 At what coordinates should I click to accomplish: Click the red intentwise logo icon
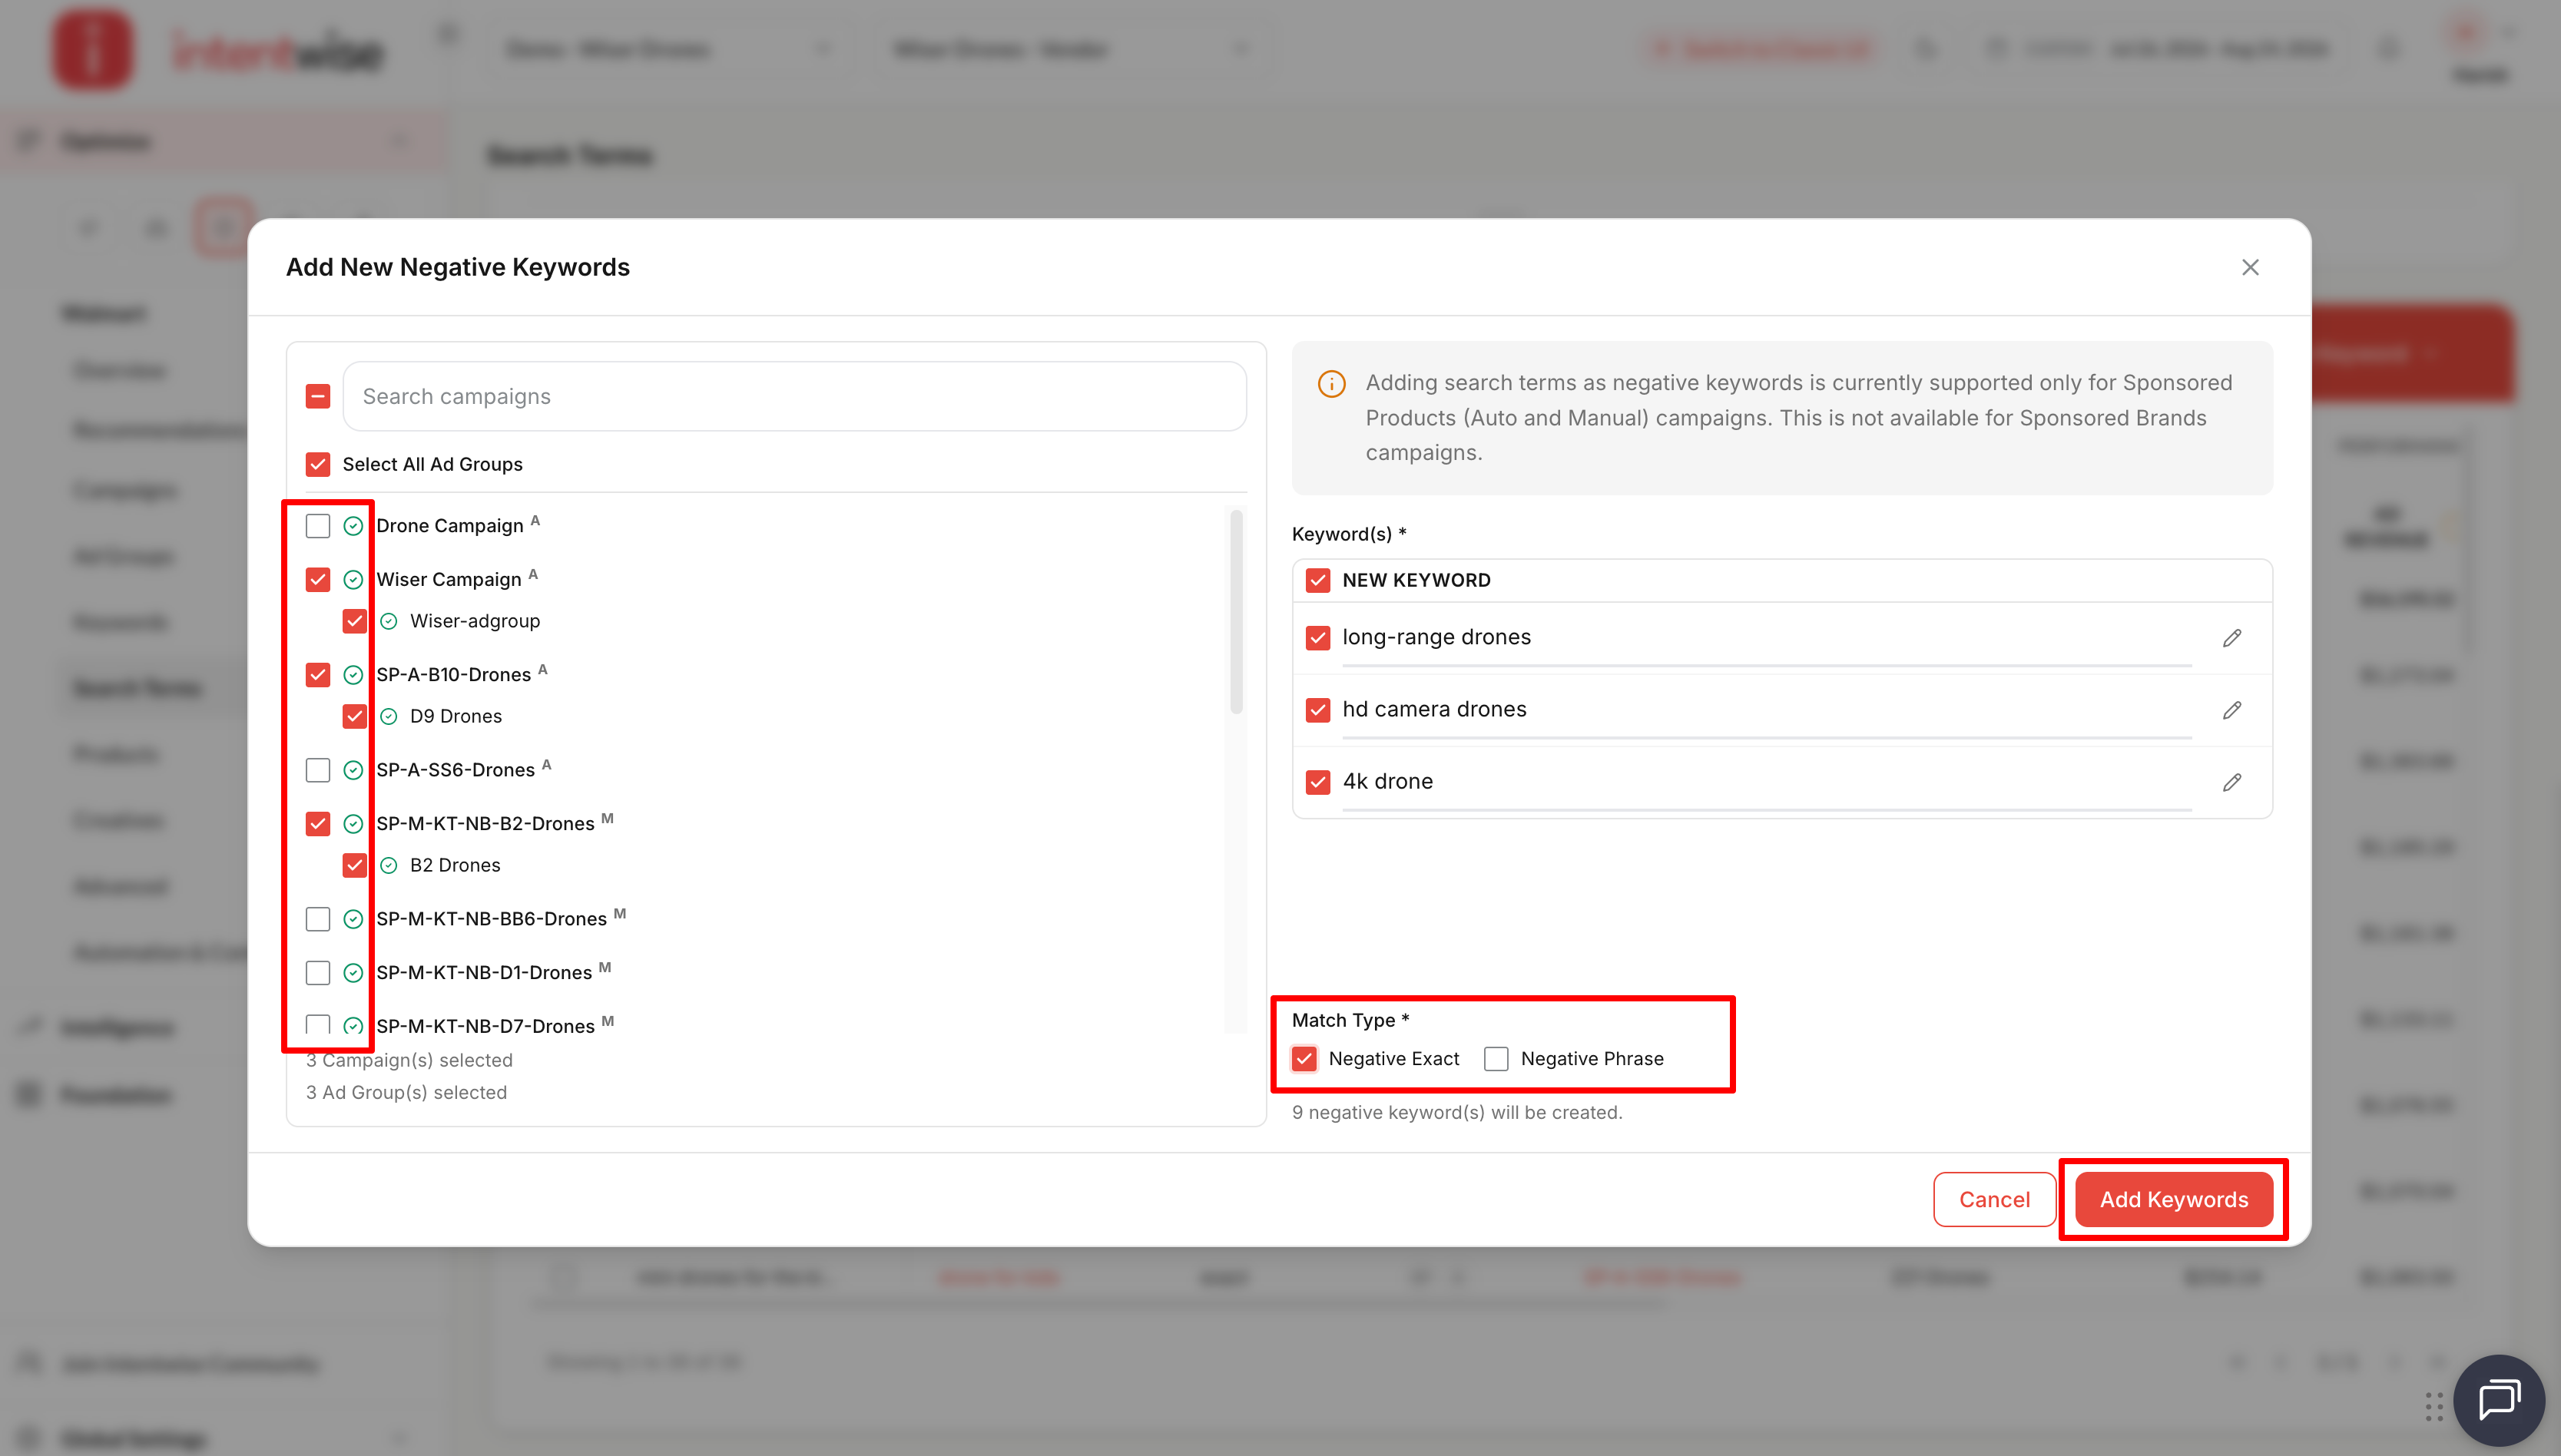tap(92, 50)
